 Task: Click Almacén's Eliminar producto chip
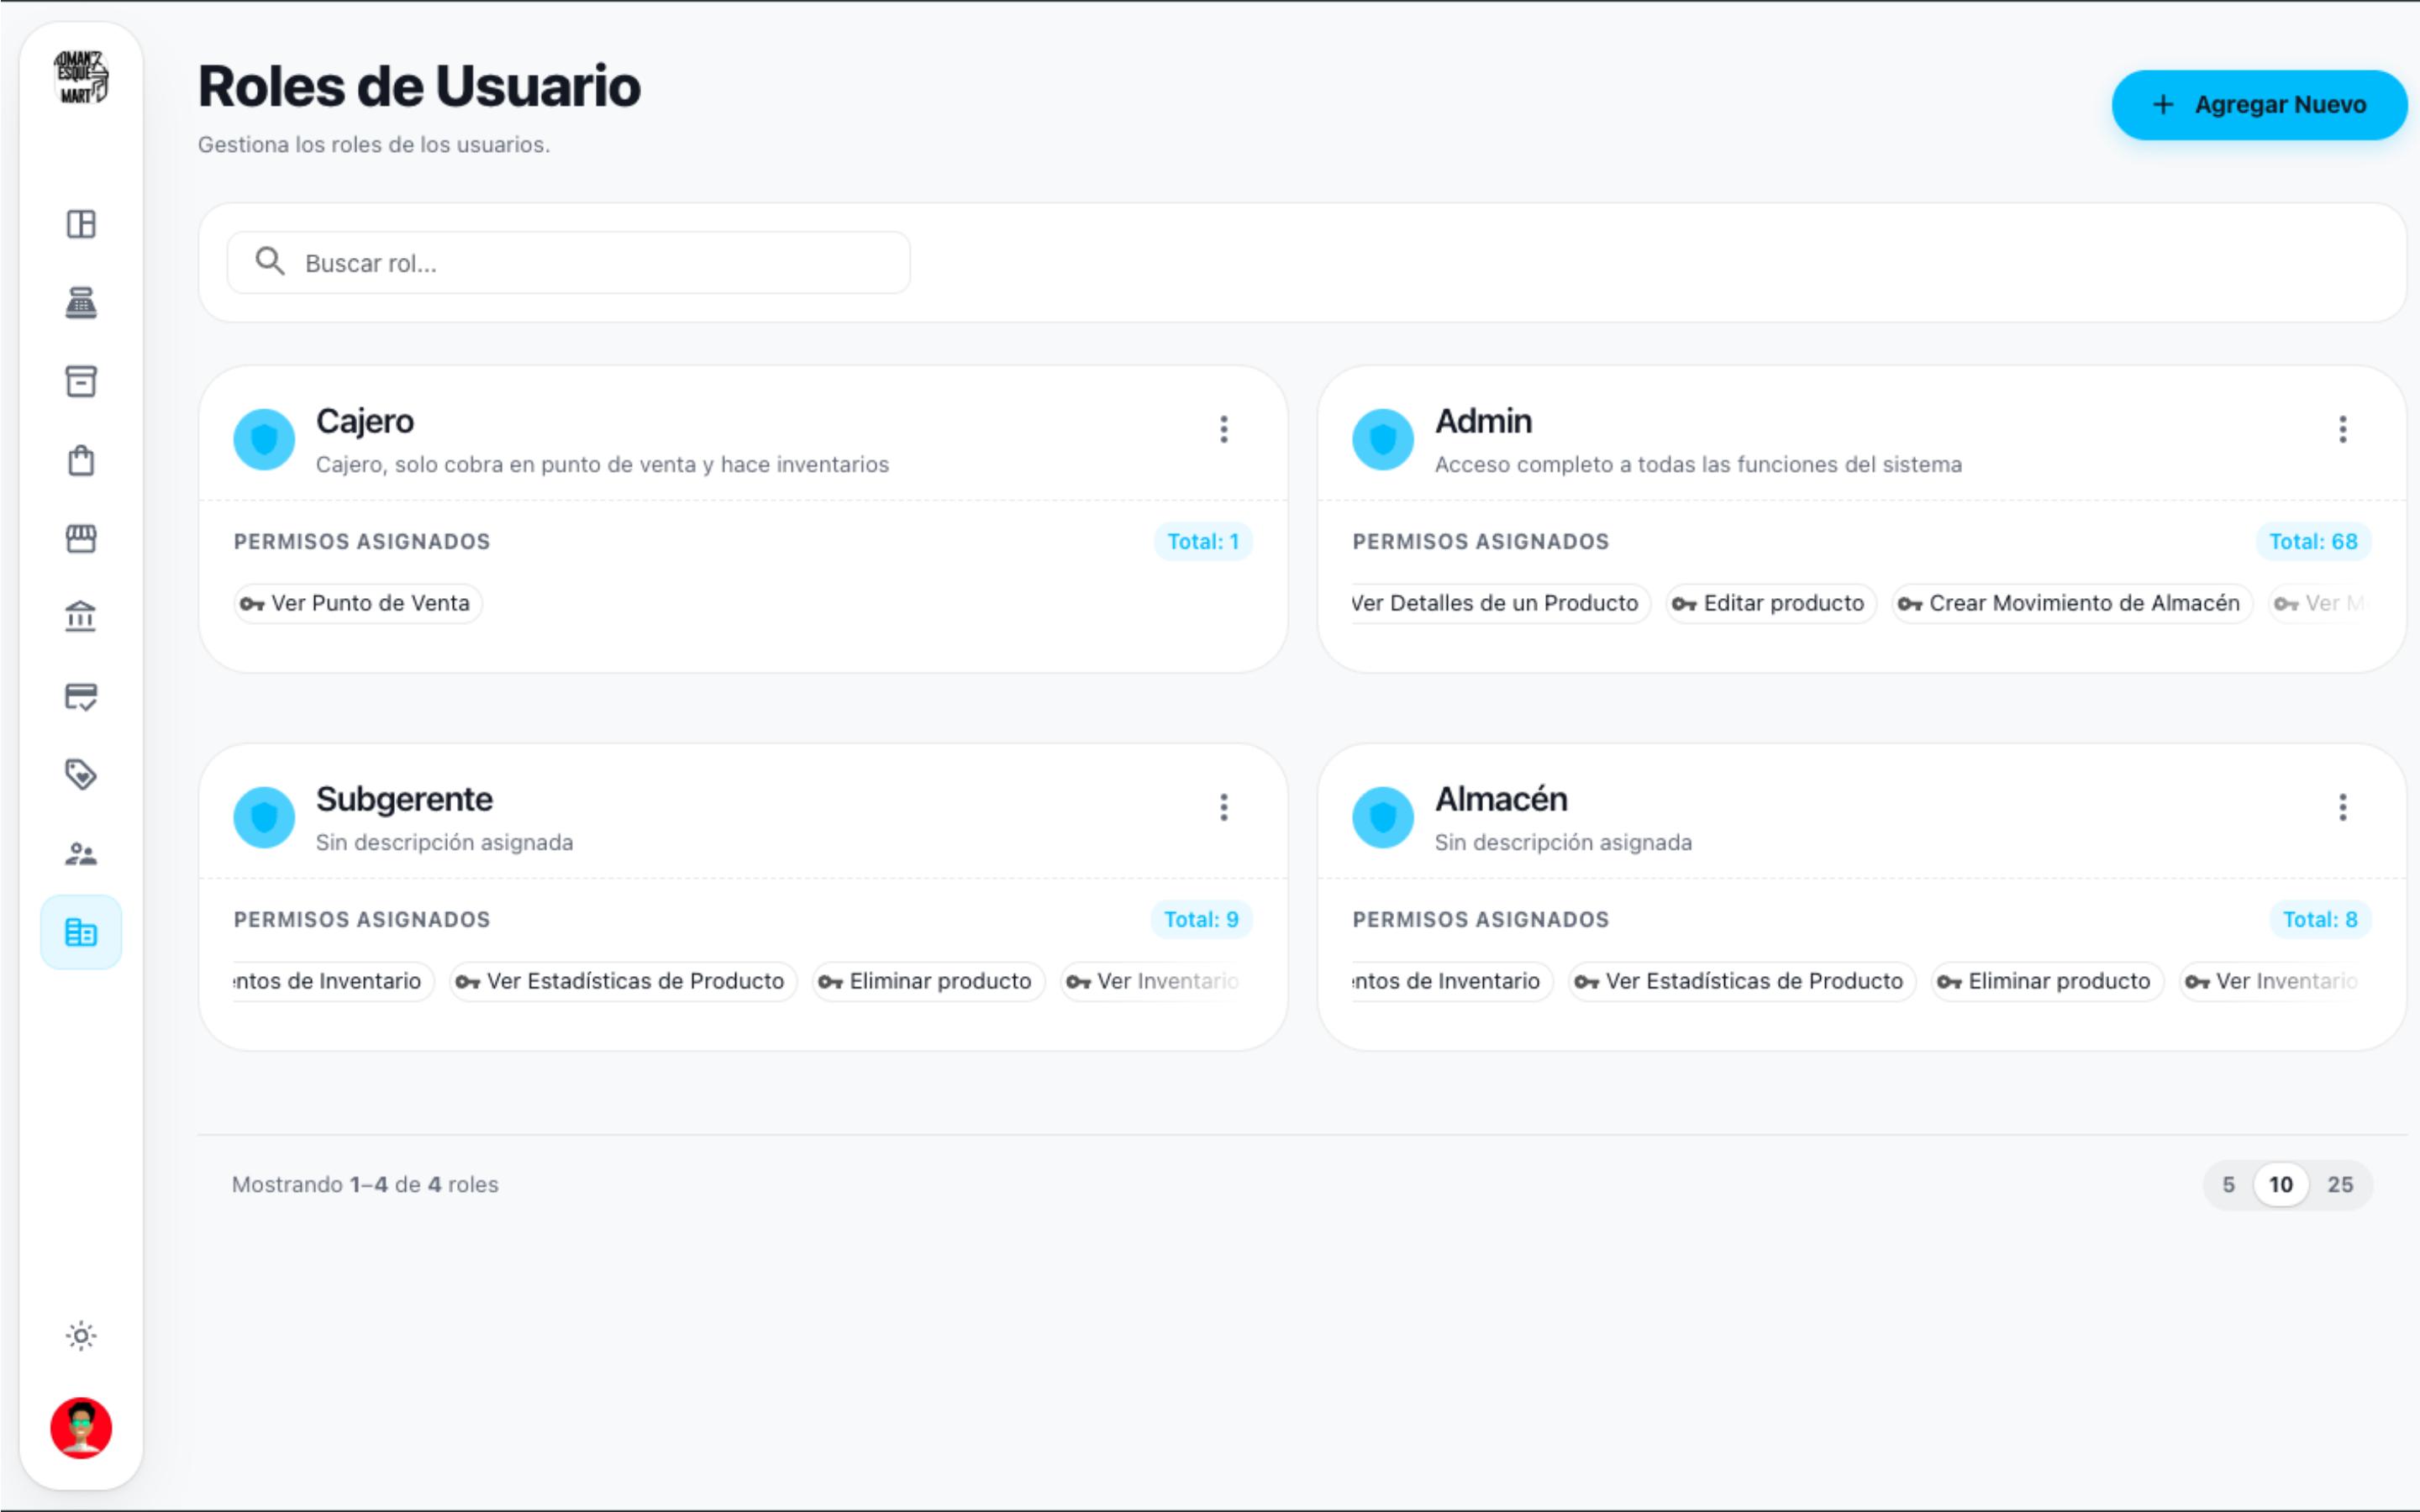point(2047,981)
